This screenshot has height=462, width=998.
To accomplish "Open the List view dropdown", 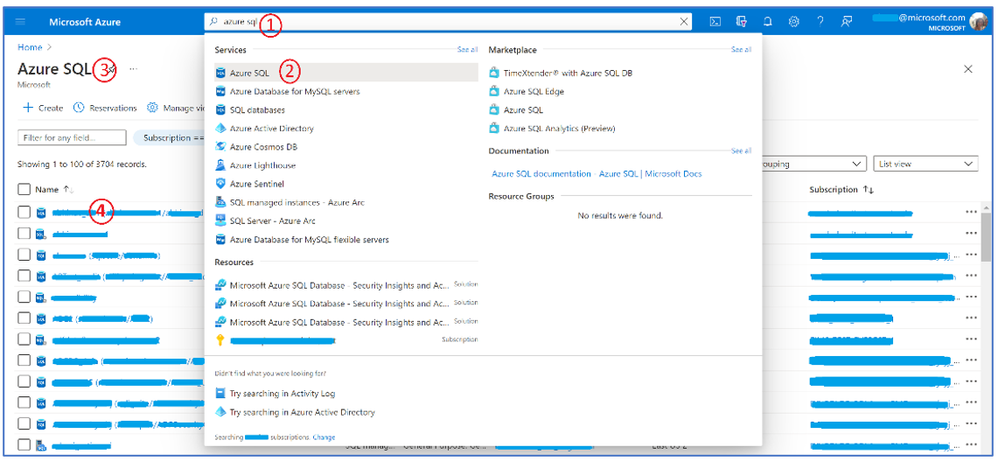I will pyautogui.click(x=925, y=164).
